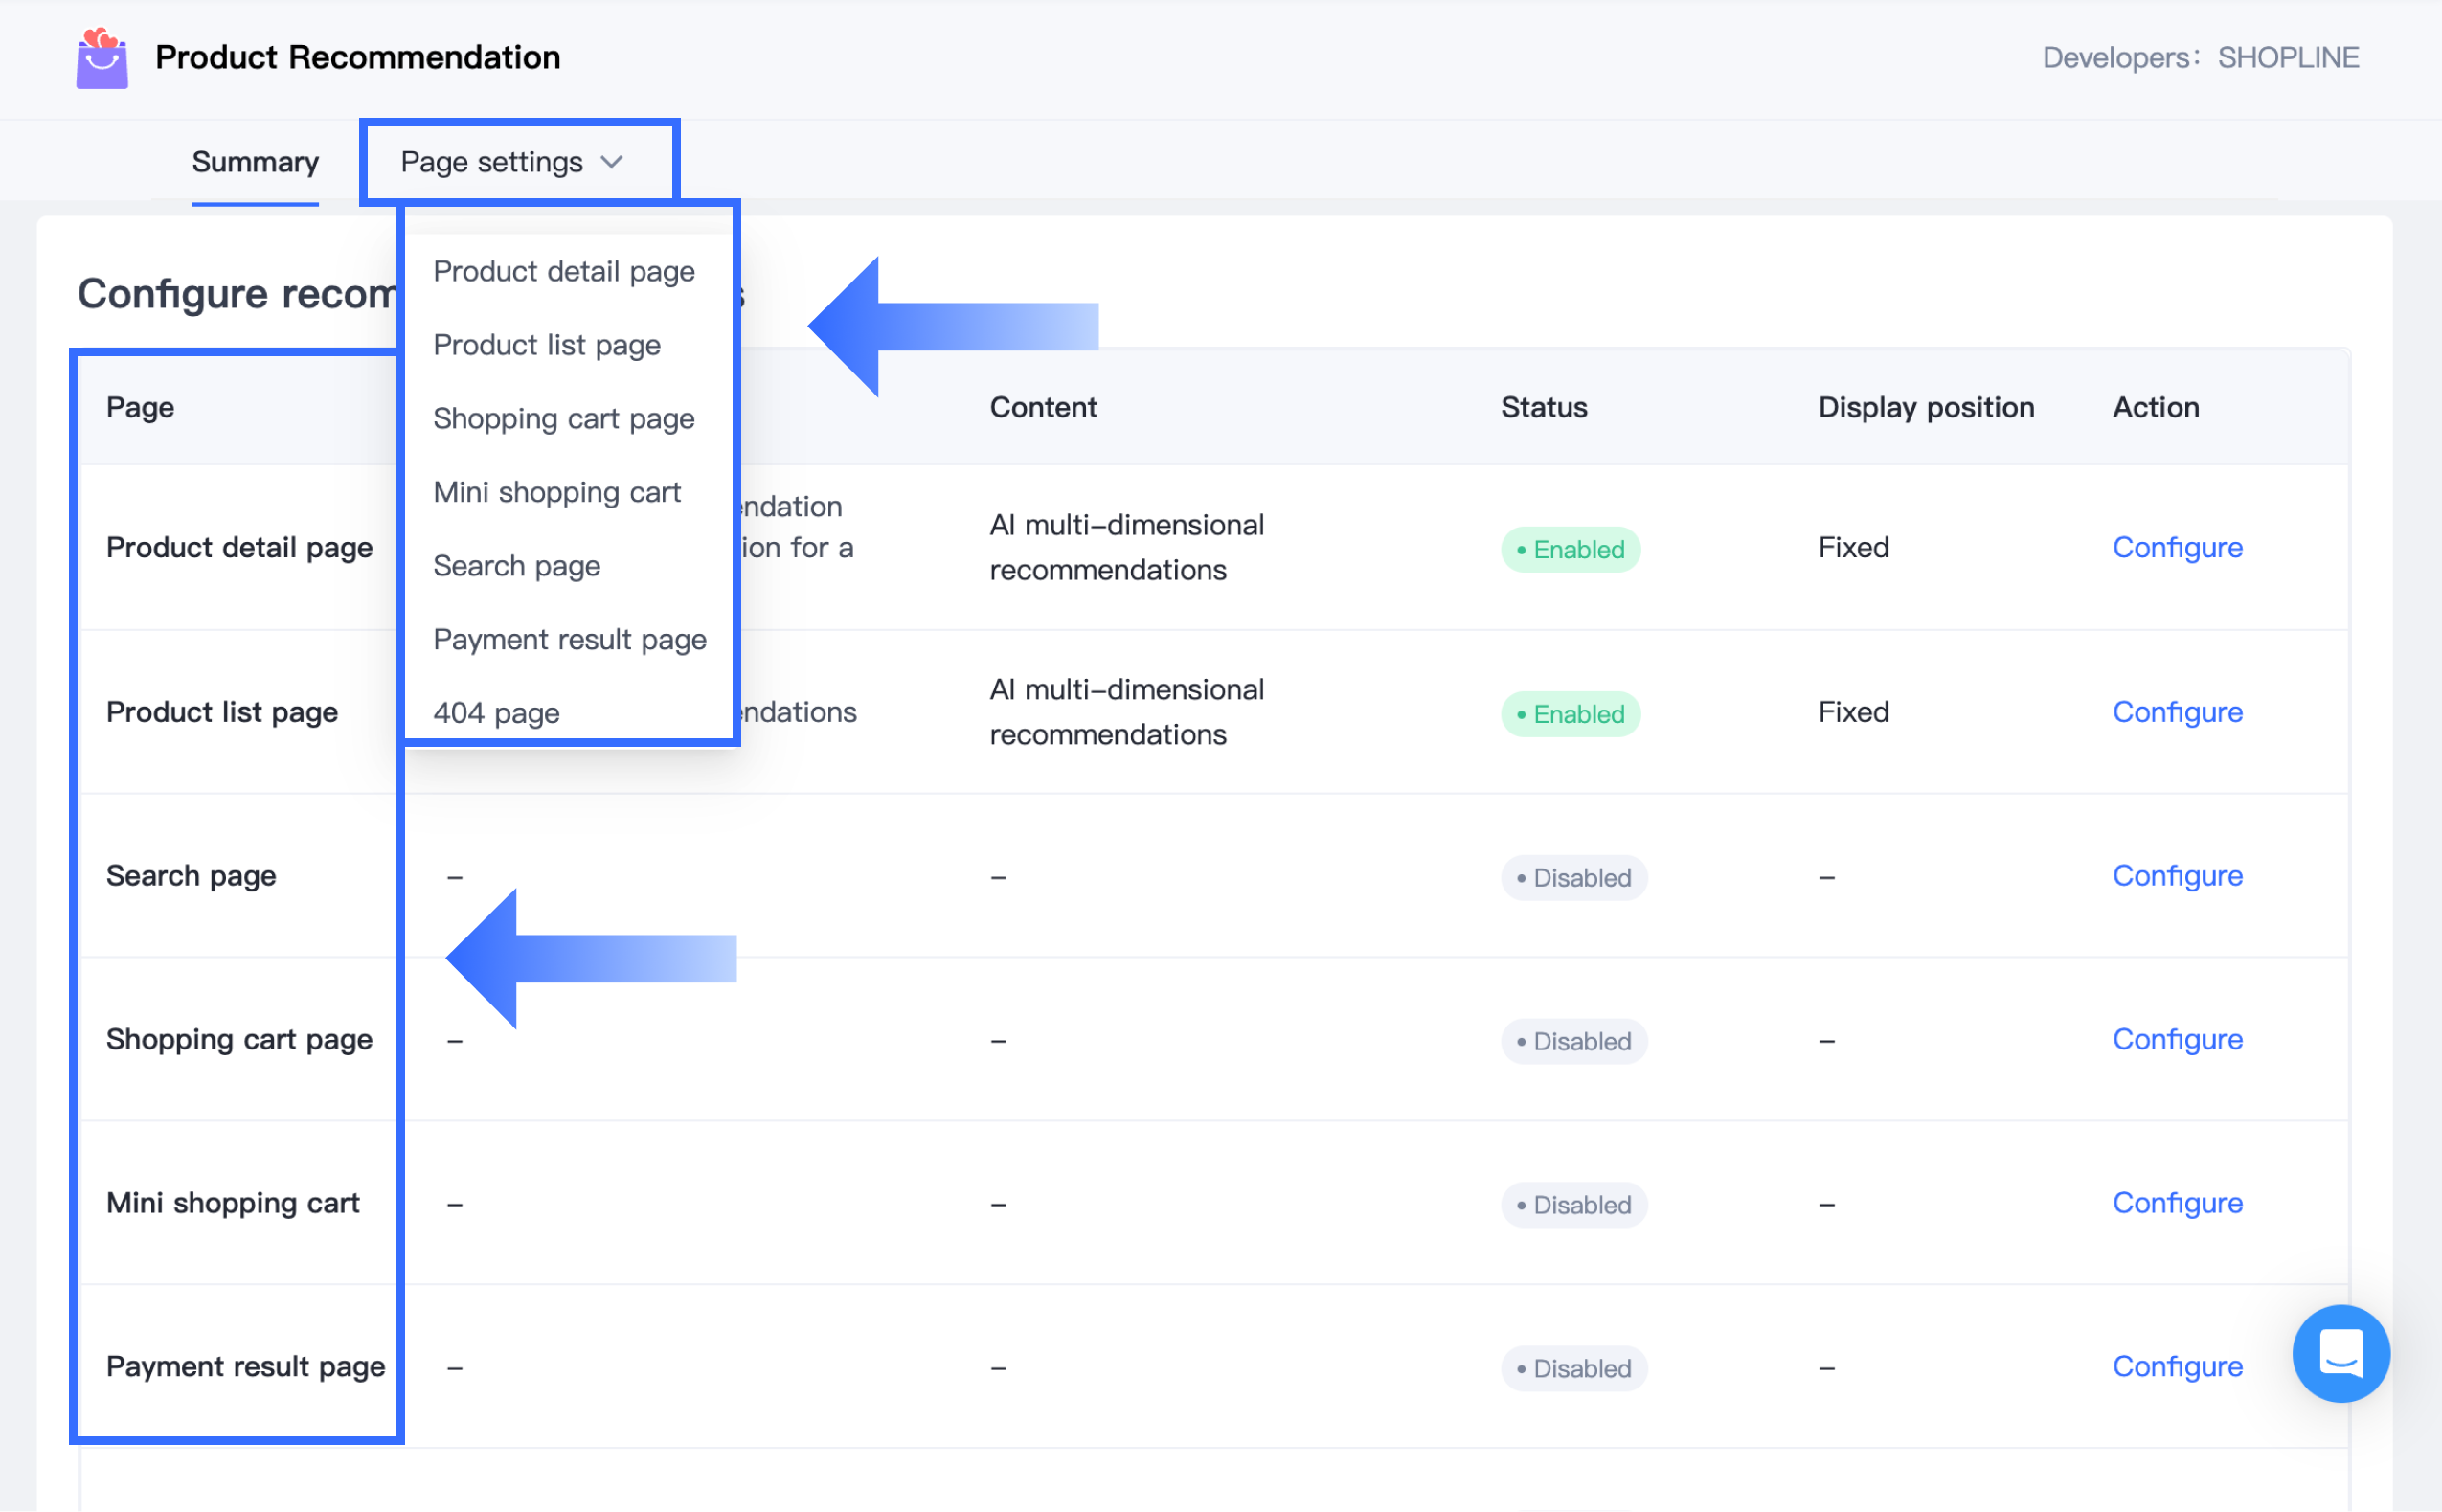Select Product detail page from dropdown menu
The width and height of the screenshot is (2442, 1512).
(564, 271)
